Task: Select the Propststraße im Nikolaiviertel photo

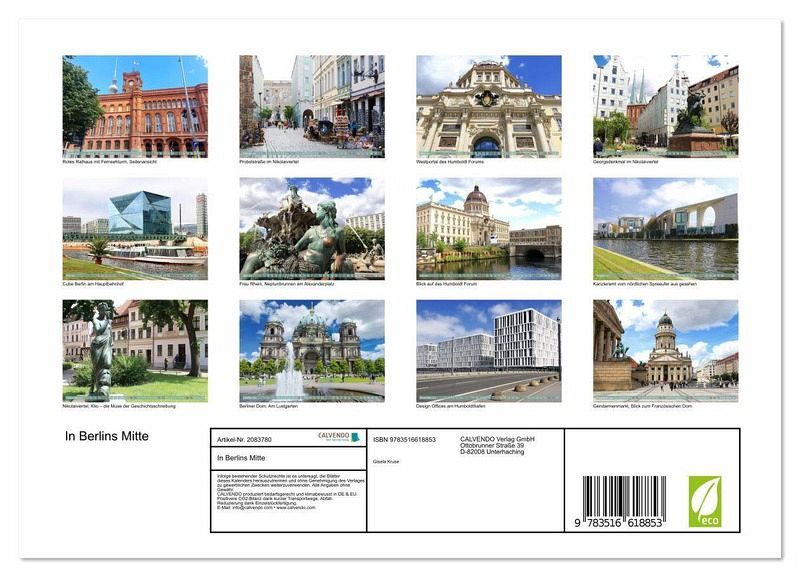Action: click(x=311, y=106)
